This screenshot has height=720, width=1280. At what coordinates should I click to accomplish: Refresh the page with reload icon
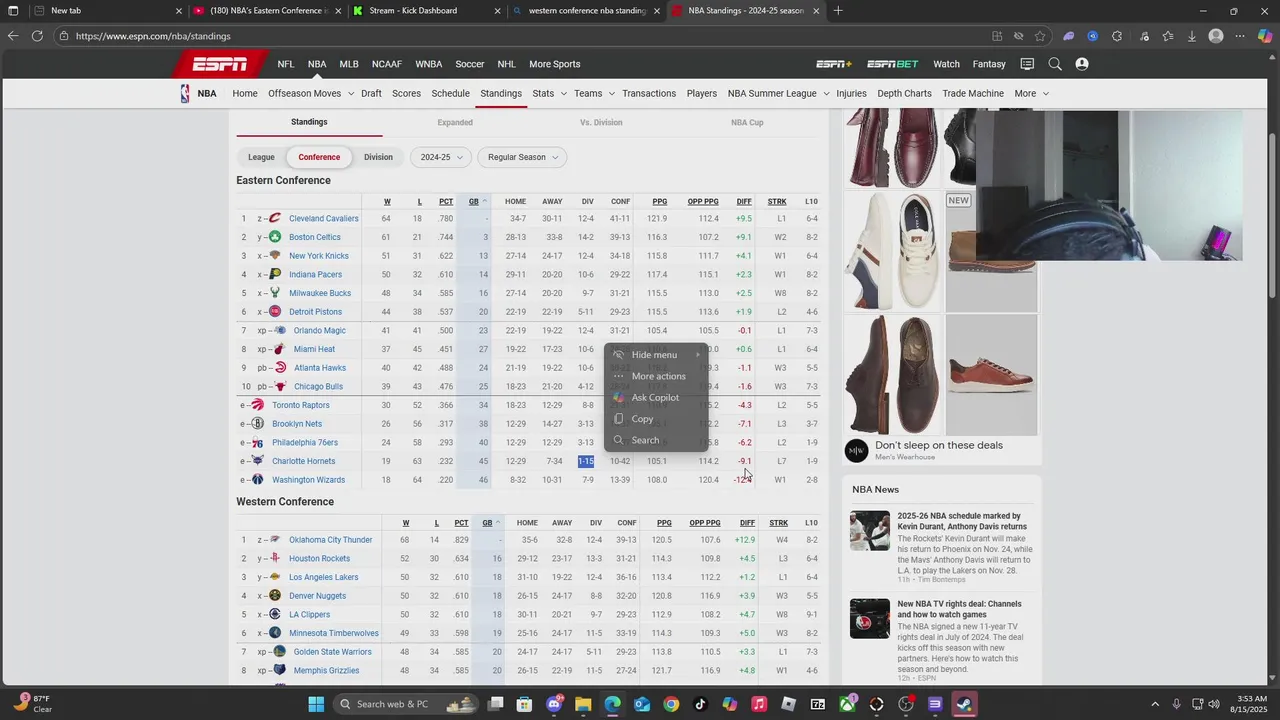coord(37,36)
